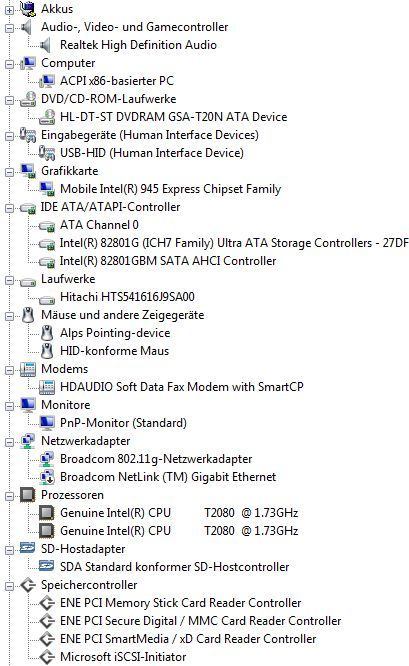Click the Microsoft iSCSI-Initiator controller icon

click(x=47, y=657)
